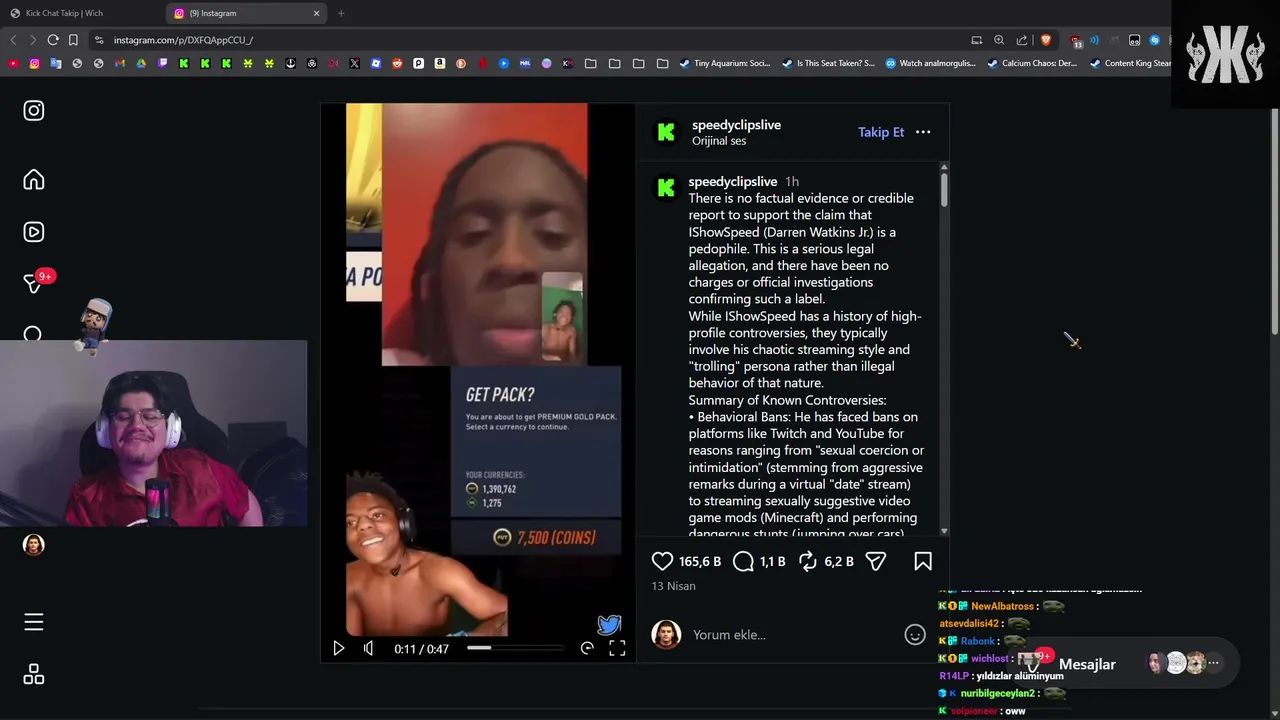Click the 13 Nisan post date
1280x720 pixels.
click(673, 586)
